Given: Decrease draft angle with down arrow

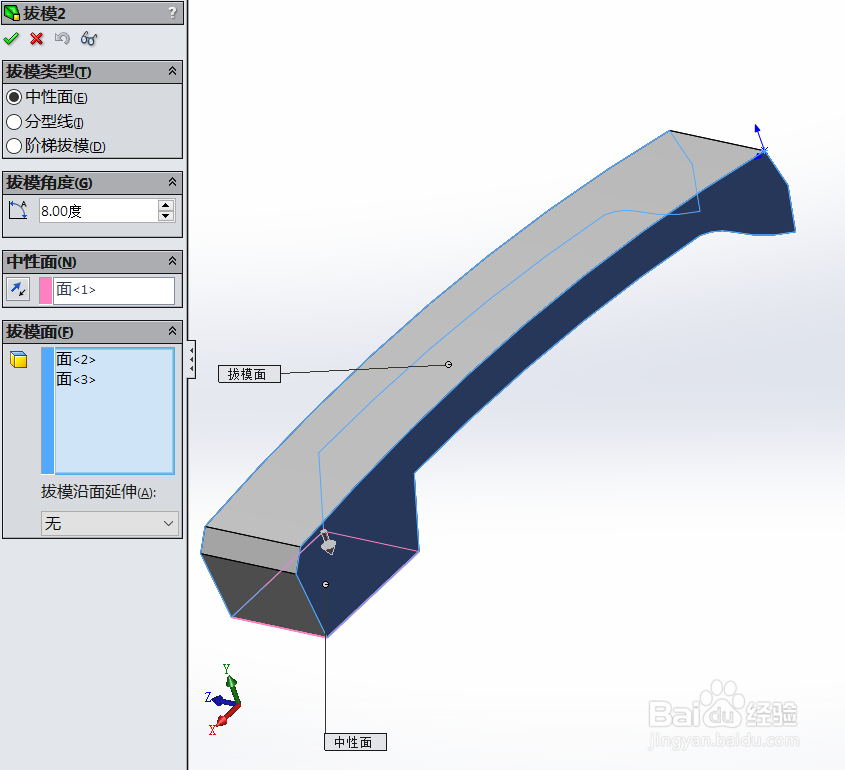Looking at the screenshot, I should (x=166, y=216).
